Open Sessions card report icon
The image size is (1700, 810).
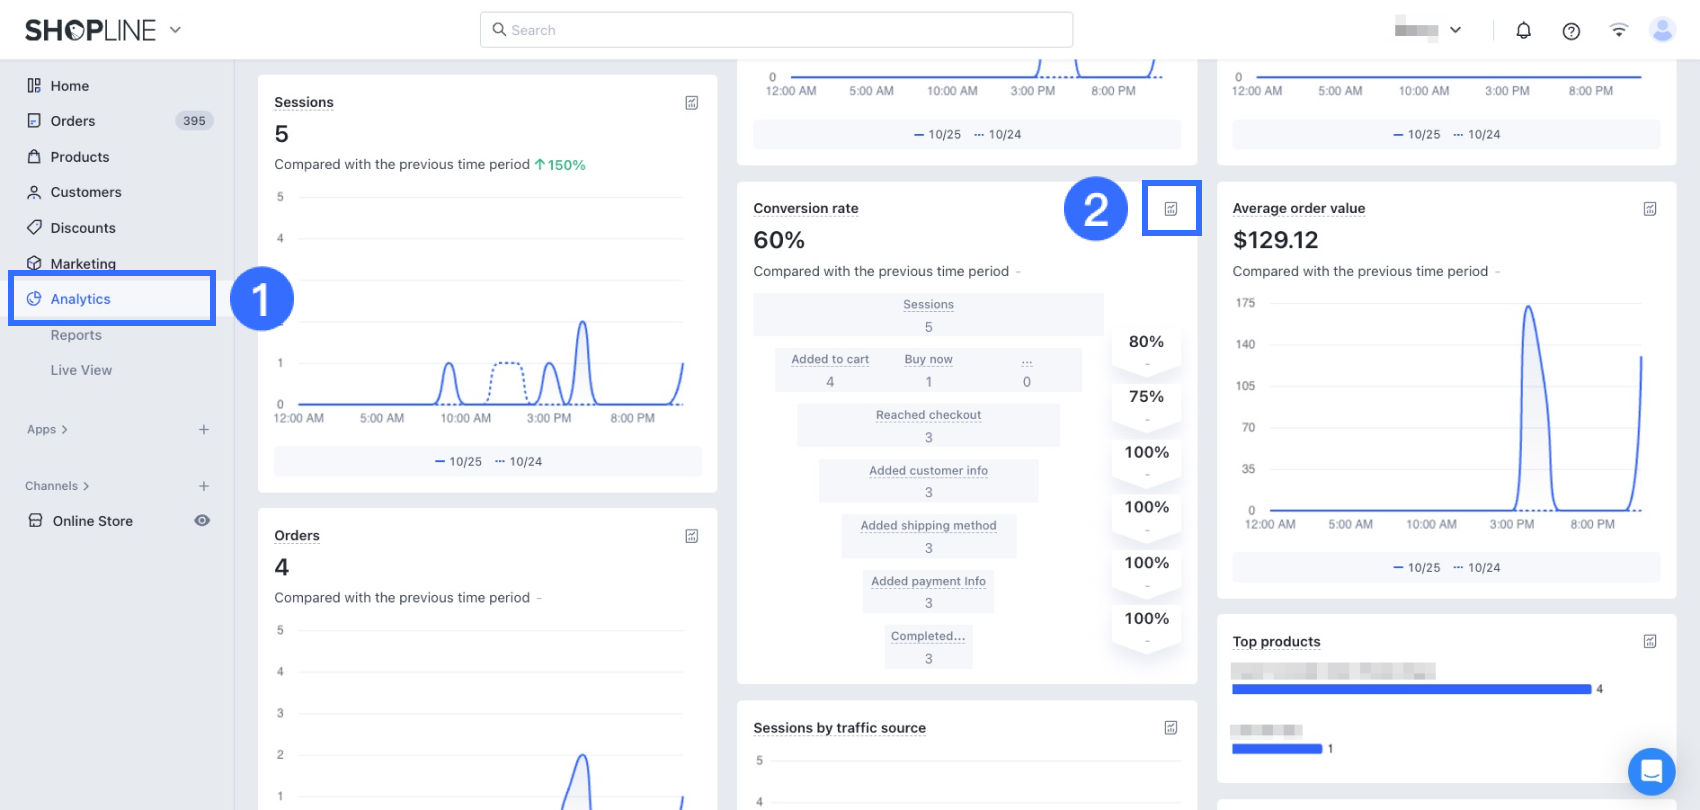[691, 103]
